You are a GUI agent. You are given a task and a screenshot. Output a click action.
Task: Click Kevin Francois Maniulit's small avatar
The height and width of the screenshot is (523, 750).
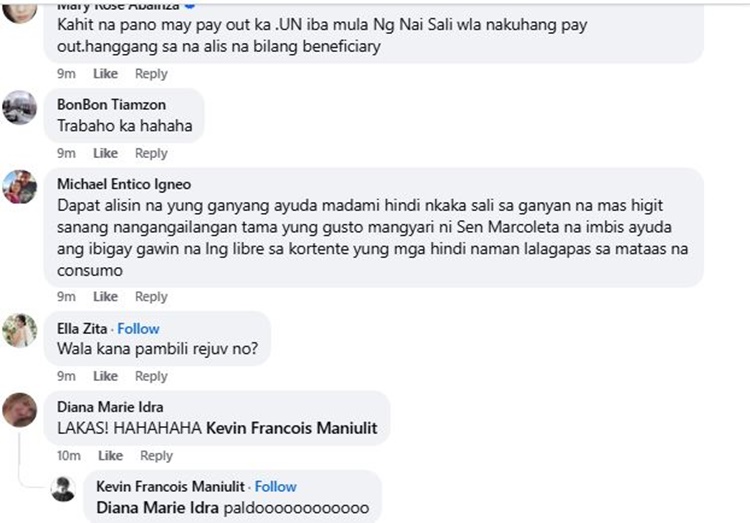point(63,489)
